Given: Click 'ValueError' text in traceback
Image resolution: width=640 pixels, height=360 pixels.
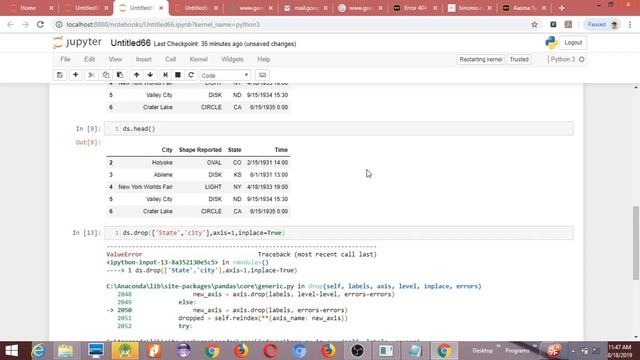Looking at the screenshot, I should pyautogui.click(x=124, y=254).
